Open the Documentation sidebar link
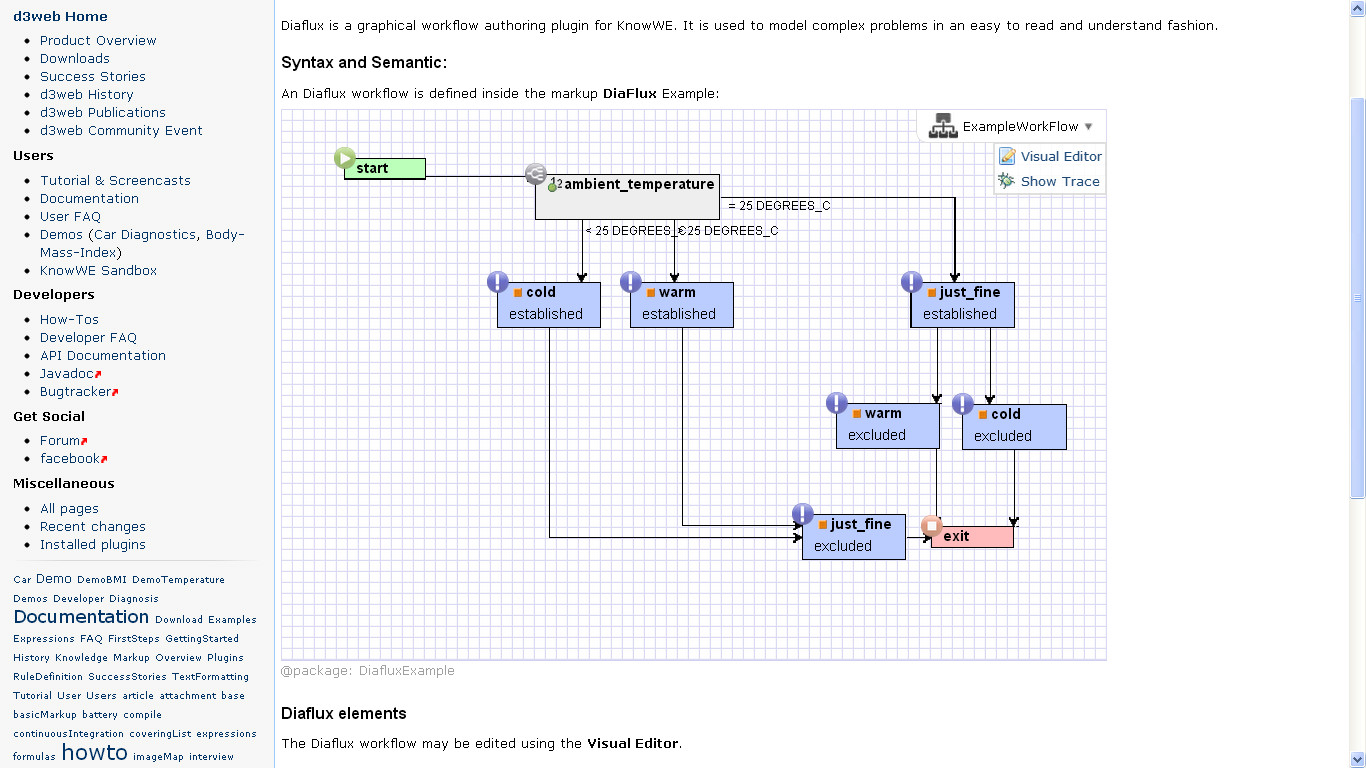1366x768 pixels. tap(89, 199)
